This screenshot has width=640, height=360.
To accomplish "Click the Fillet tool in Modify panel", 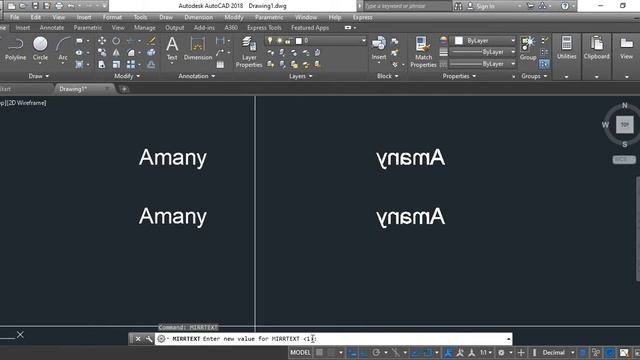I will click(131, 53).
